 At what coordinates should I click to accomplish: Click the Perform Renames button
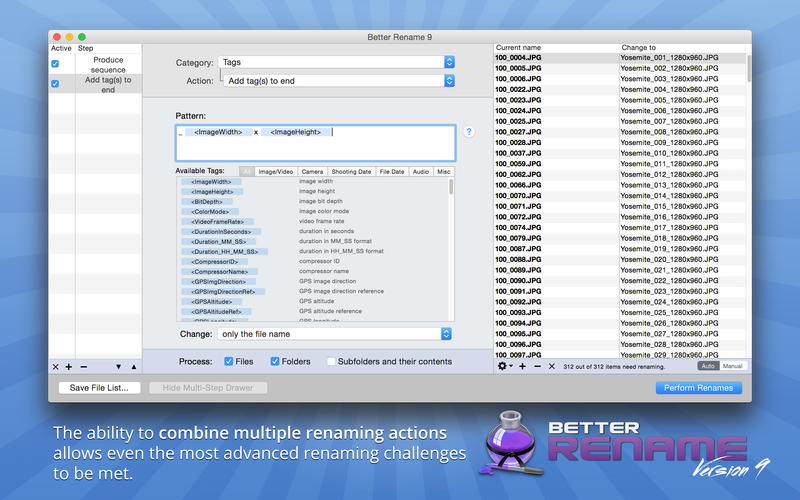(x=699, y=388)
